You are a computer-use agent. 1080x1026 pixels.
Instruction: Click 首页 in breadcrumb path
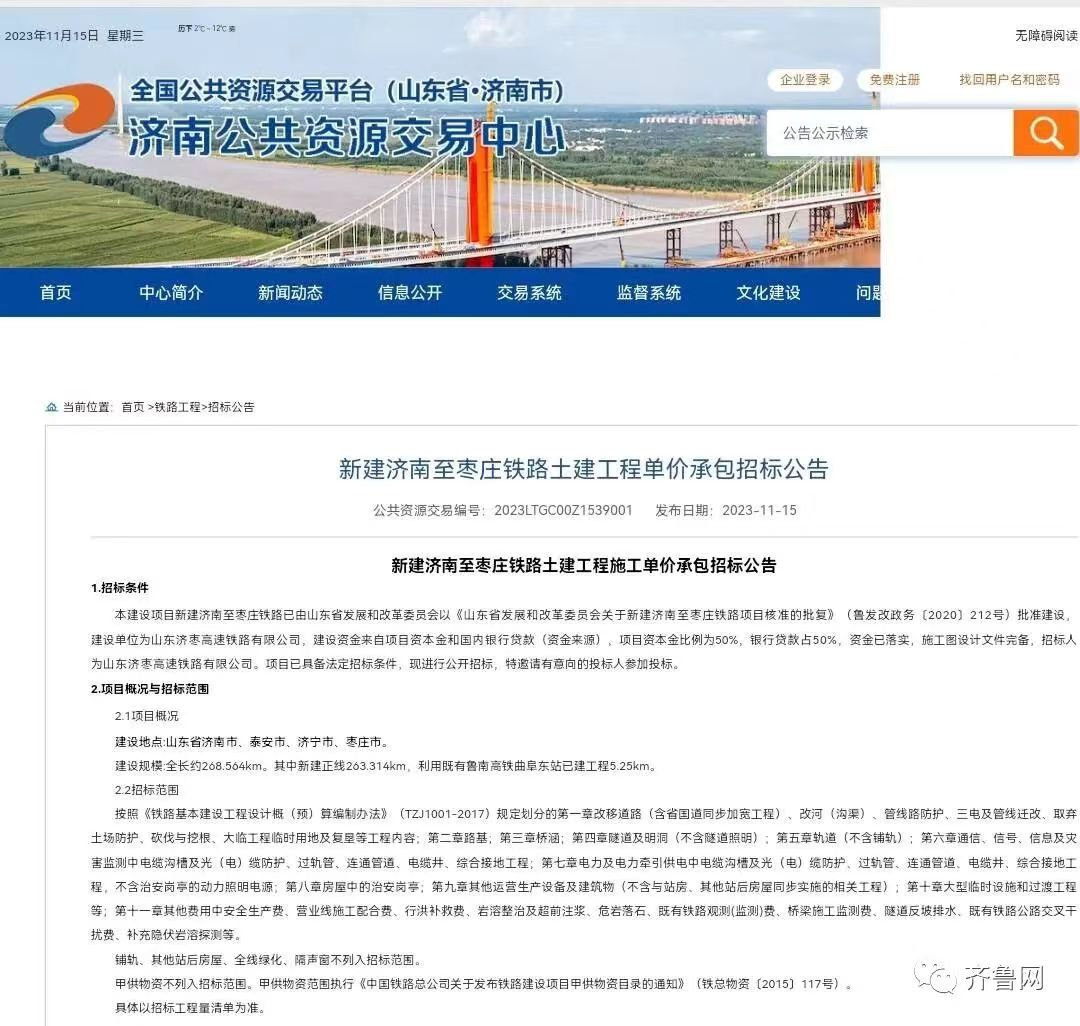pos(133,408)
